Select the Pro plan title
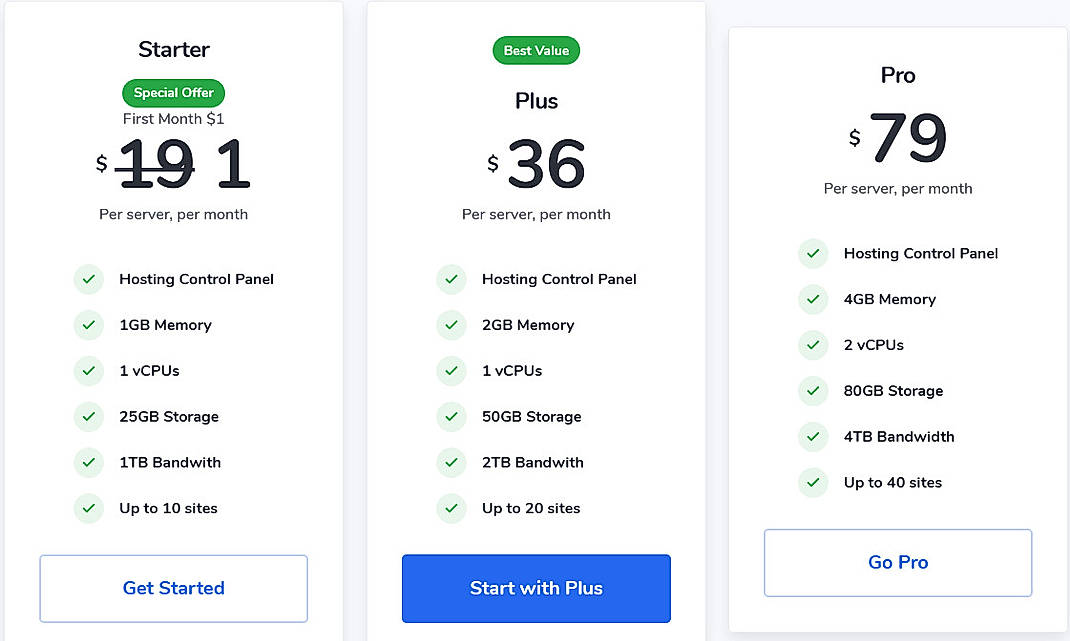The image size is (1070, 641). coord(897,74)
